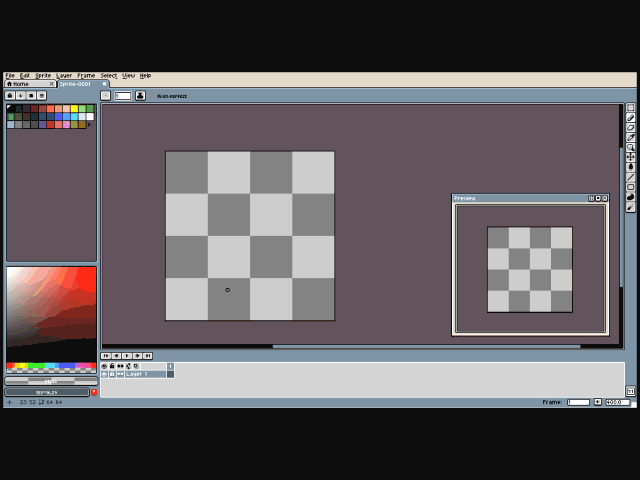Toggle Layer 1 continuous cels icon

[120, 374]
